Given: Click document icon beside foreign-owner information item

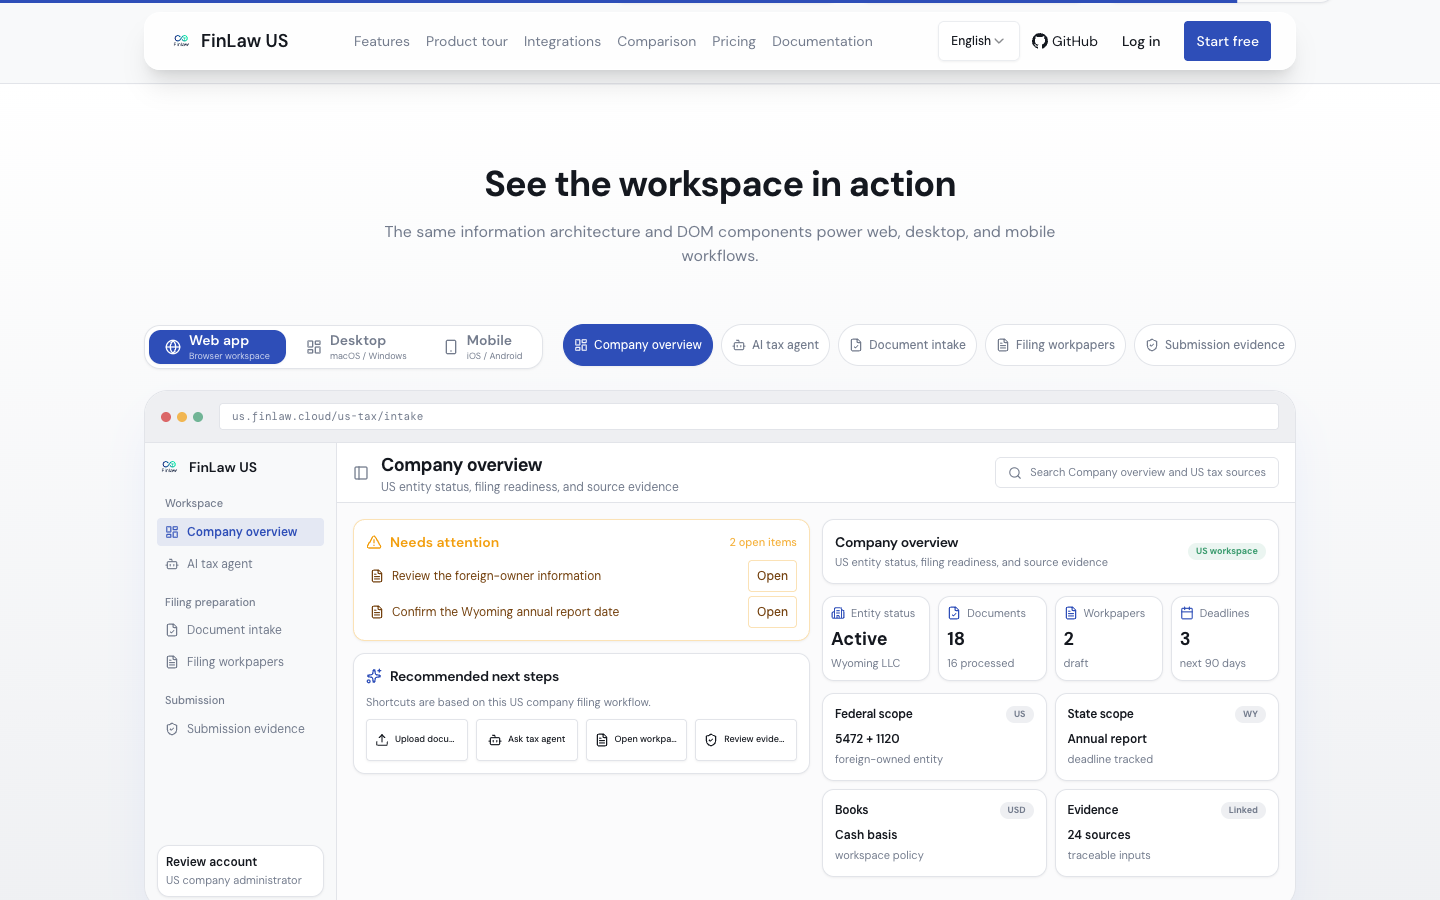Looking at the screenshot, I should tap(377, 576).
